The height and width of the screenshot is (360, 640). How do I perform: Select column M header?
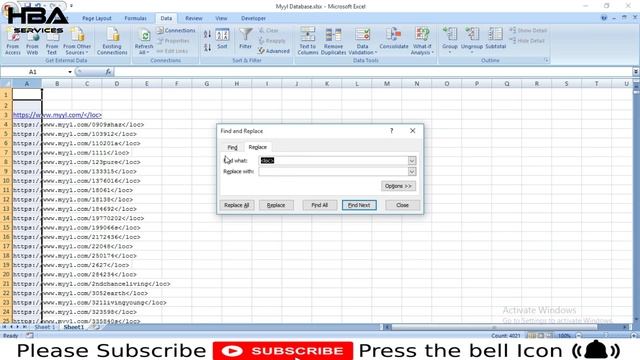(387, 84)
